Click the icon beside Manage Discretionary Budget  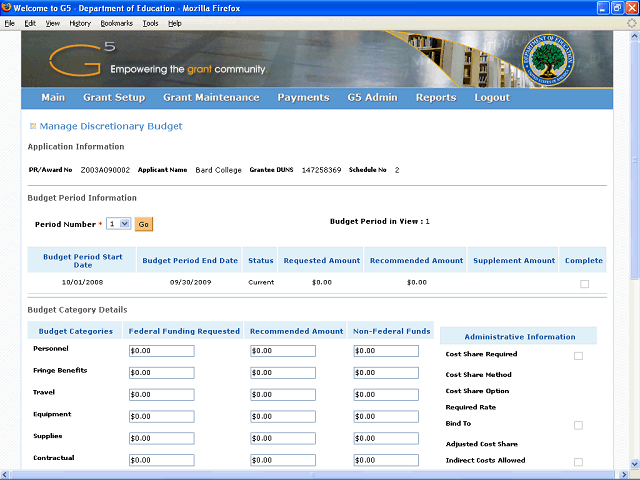(33, 127)
